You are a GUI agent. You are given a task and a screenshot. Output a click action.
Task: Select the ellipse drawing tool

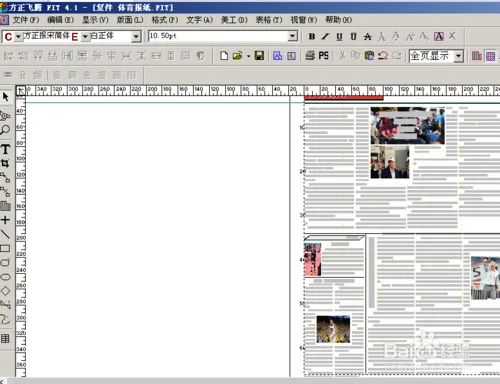point(5,277)
